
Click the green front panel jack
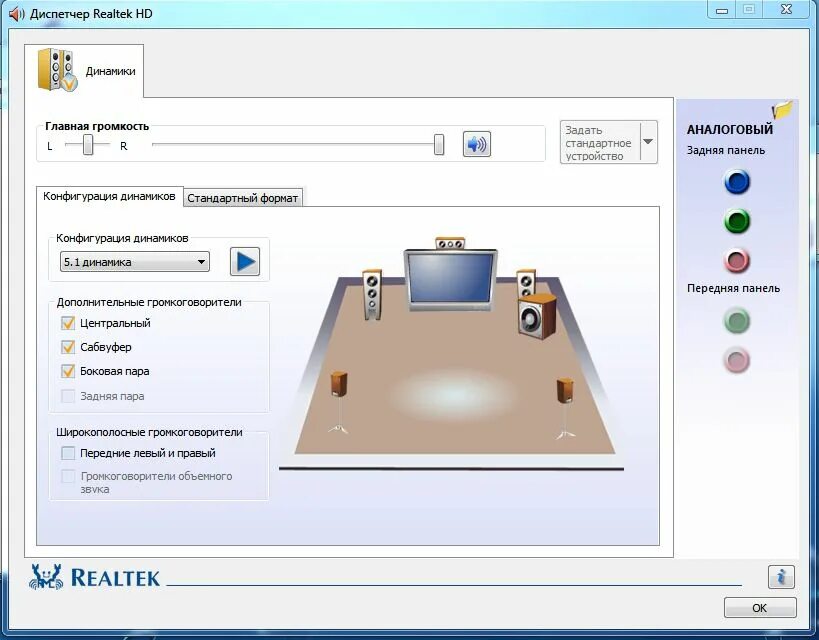click(x=737, y=321)
